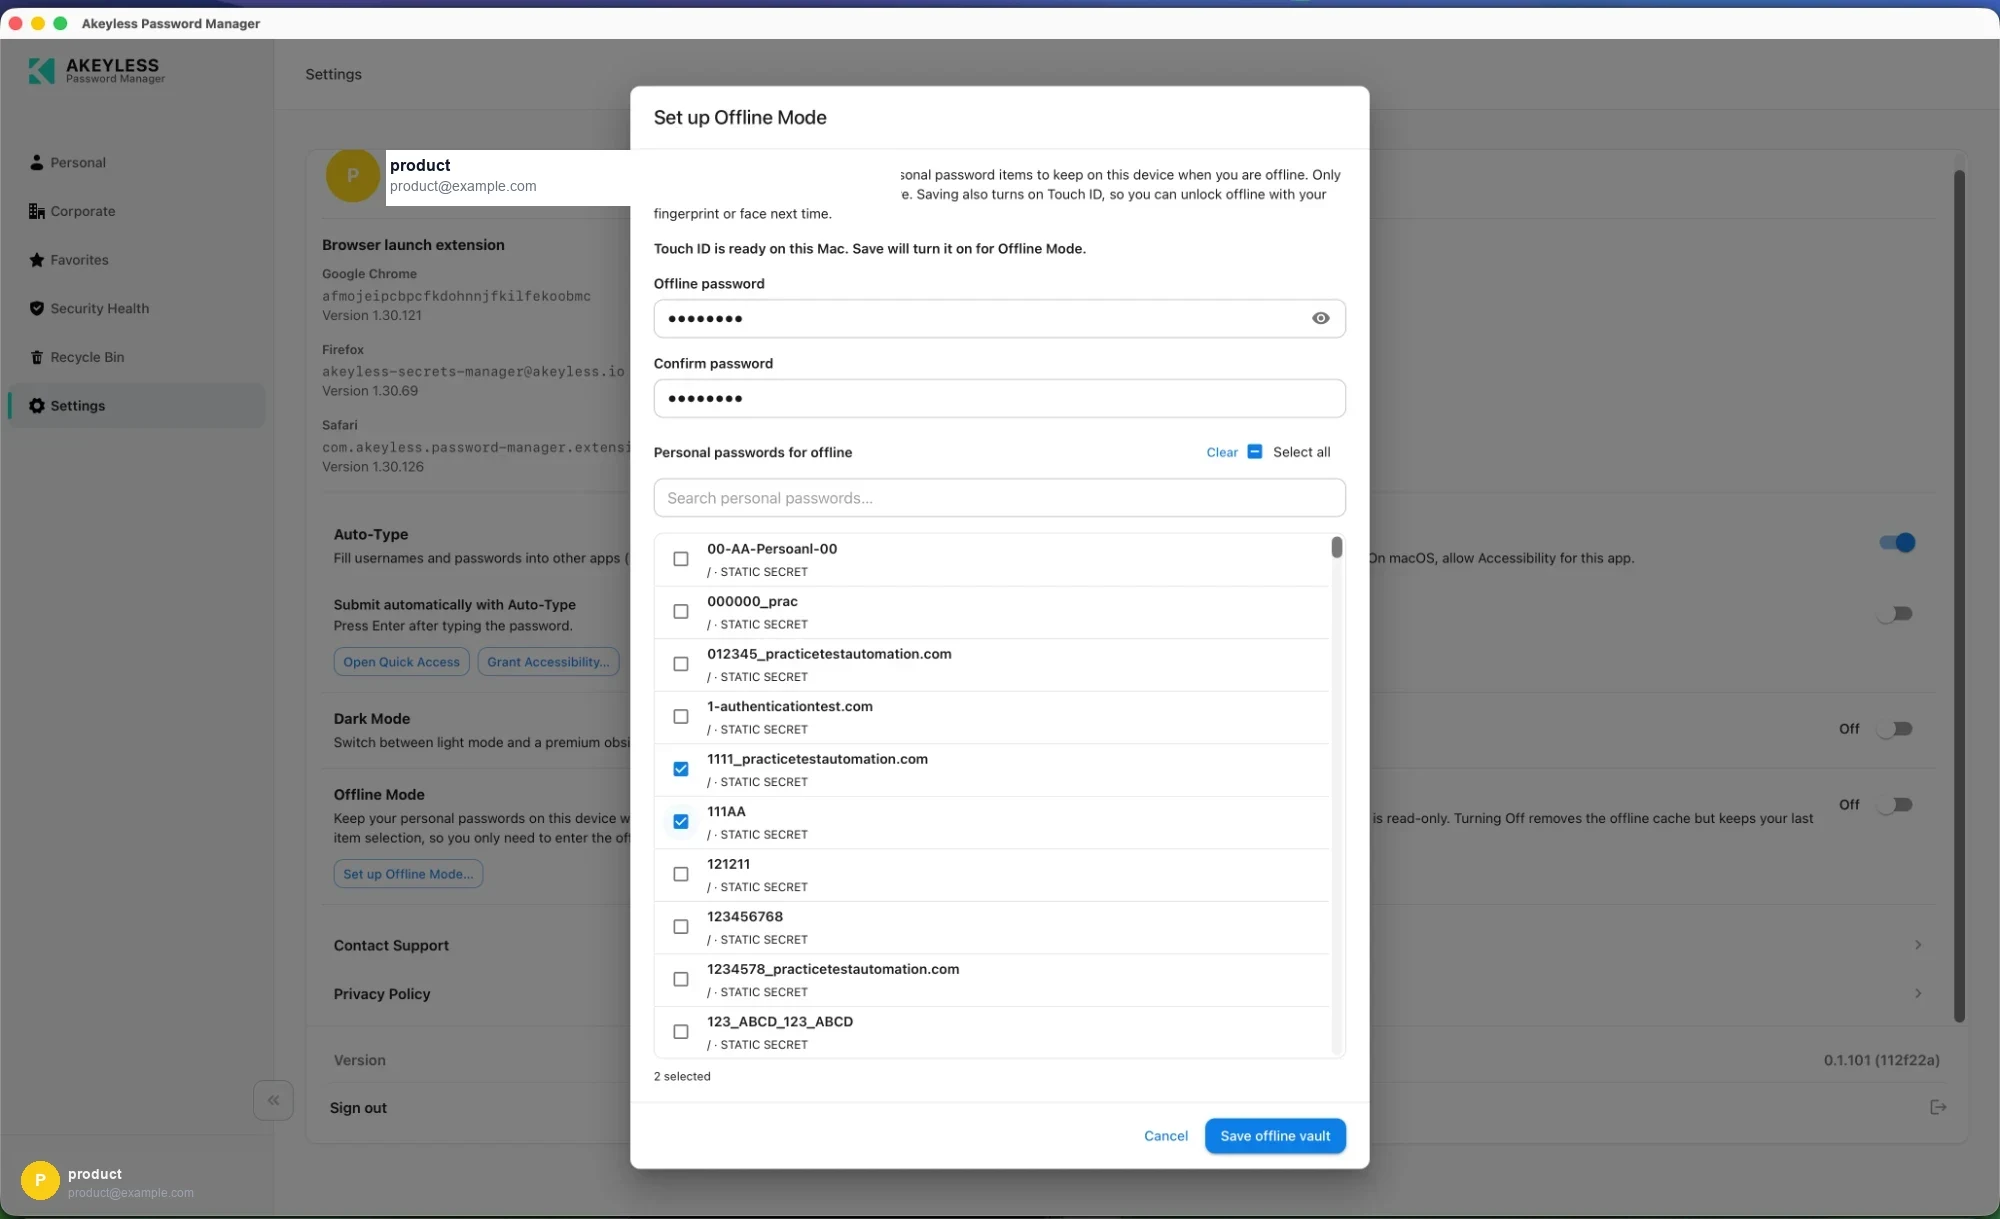Image resolution: width=2000 pixels, height=1219 pixels.
Task: Click Save offline vault button
Action: click(1275, 1136)
